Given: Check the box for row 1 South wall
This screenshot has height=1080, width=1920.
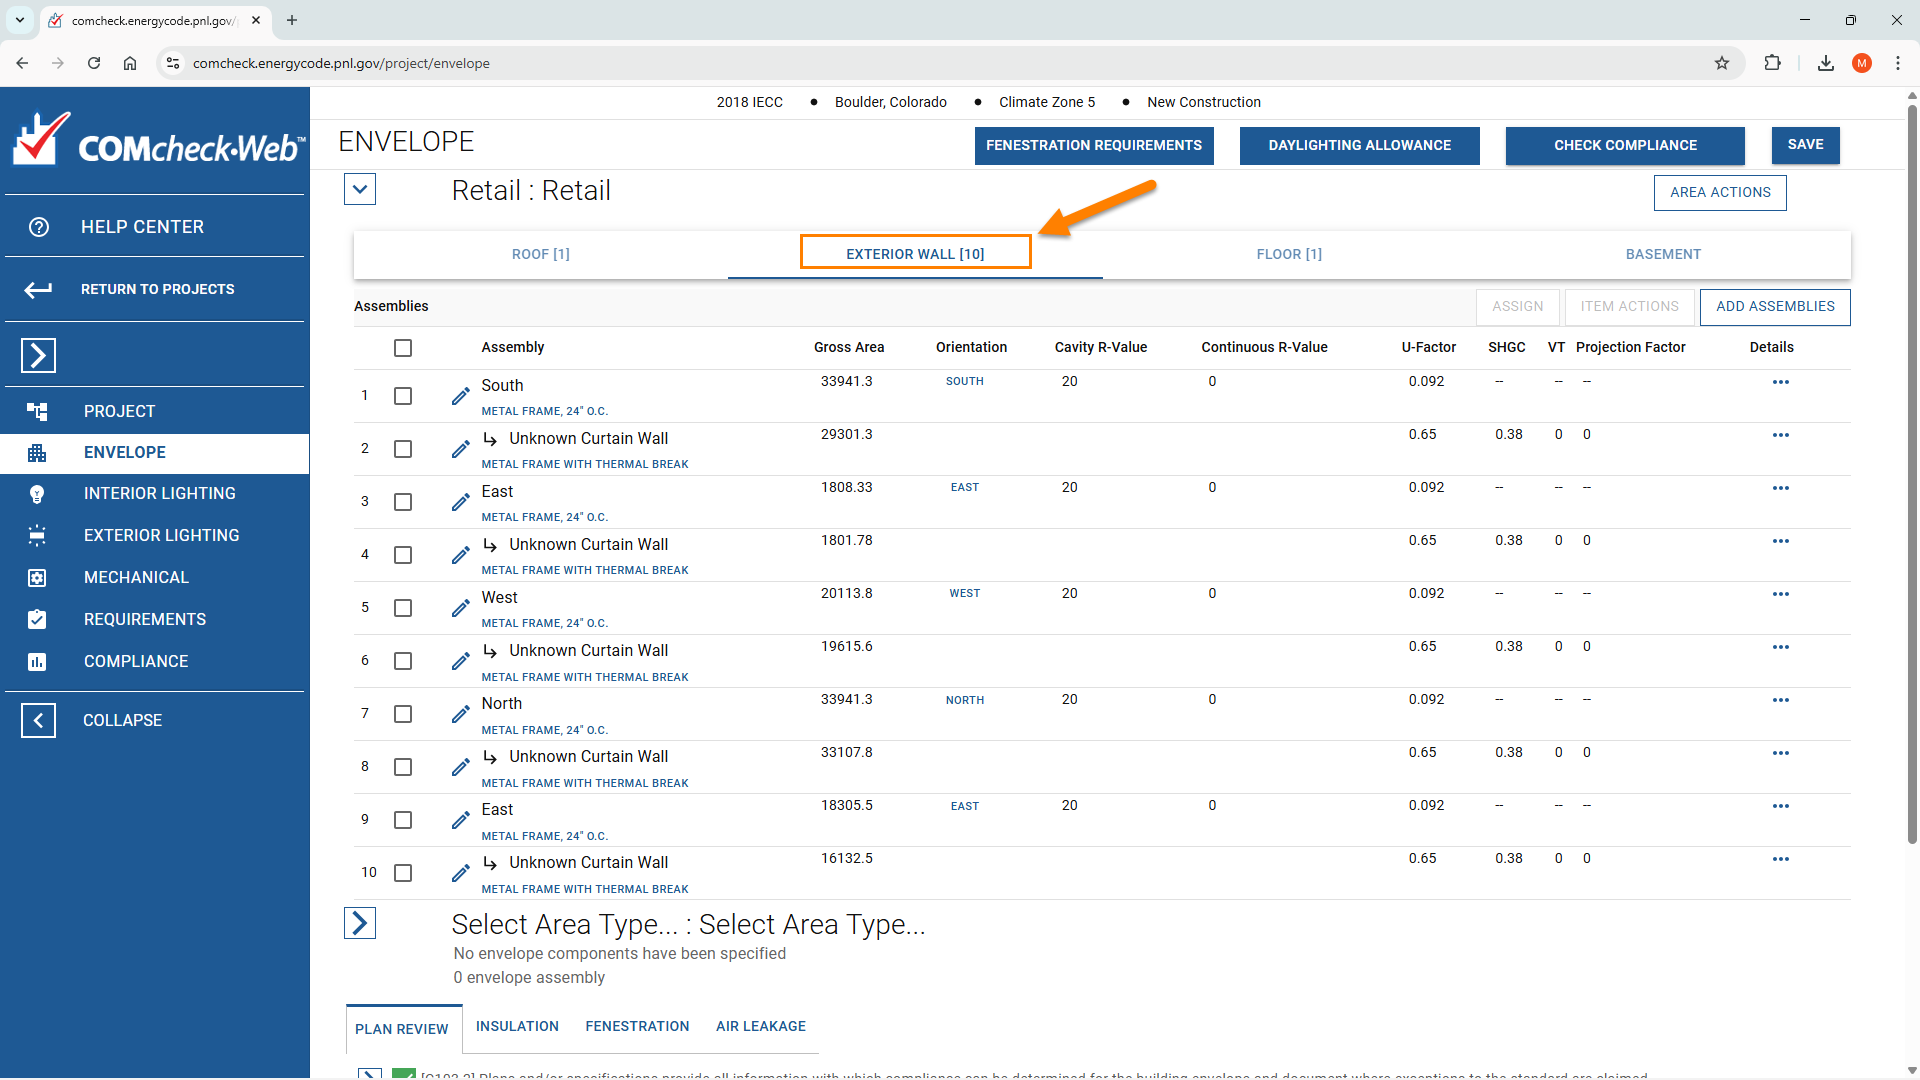Looking at the screenshot, I should (403, 396).
